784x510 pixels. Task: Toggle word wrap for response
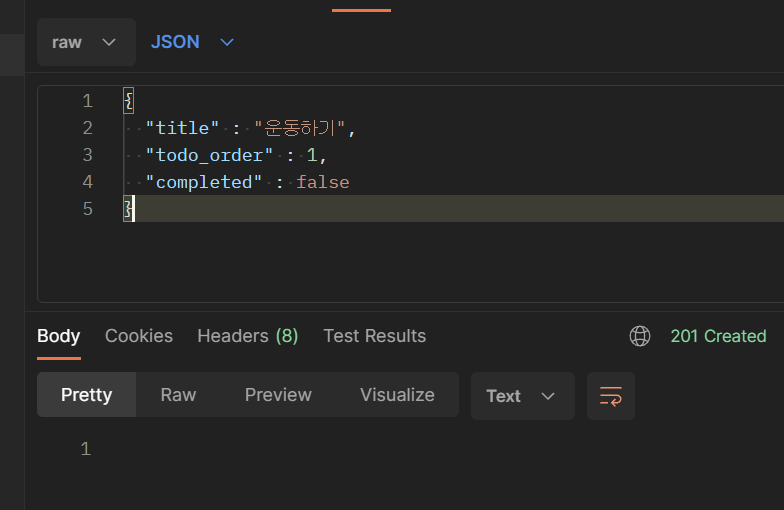pyautogui.click(x=610, y=396)
